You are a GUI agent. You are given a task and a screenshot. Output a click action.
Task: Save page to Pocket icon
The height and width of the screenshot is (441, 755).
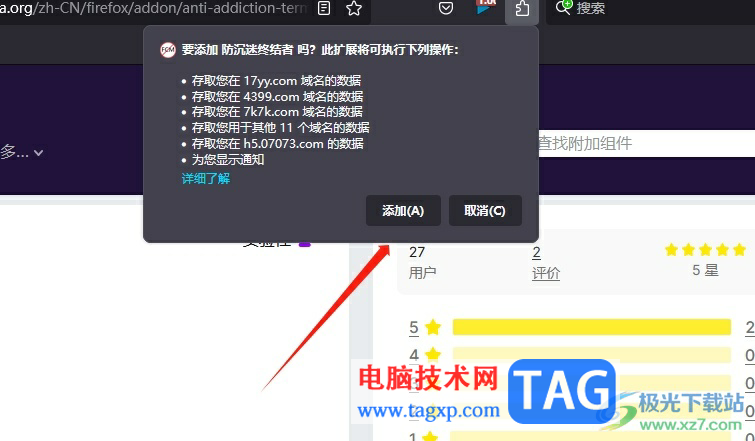446,8
